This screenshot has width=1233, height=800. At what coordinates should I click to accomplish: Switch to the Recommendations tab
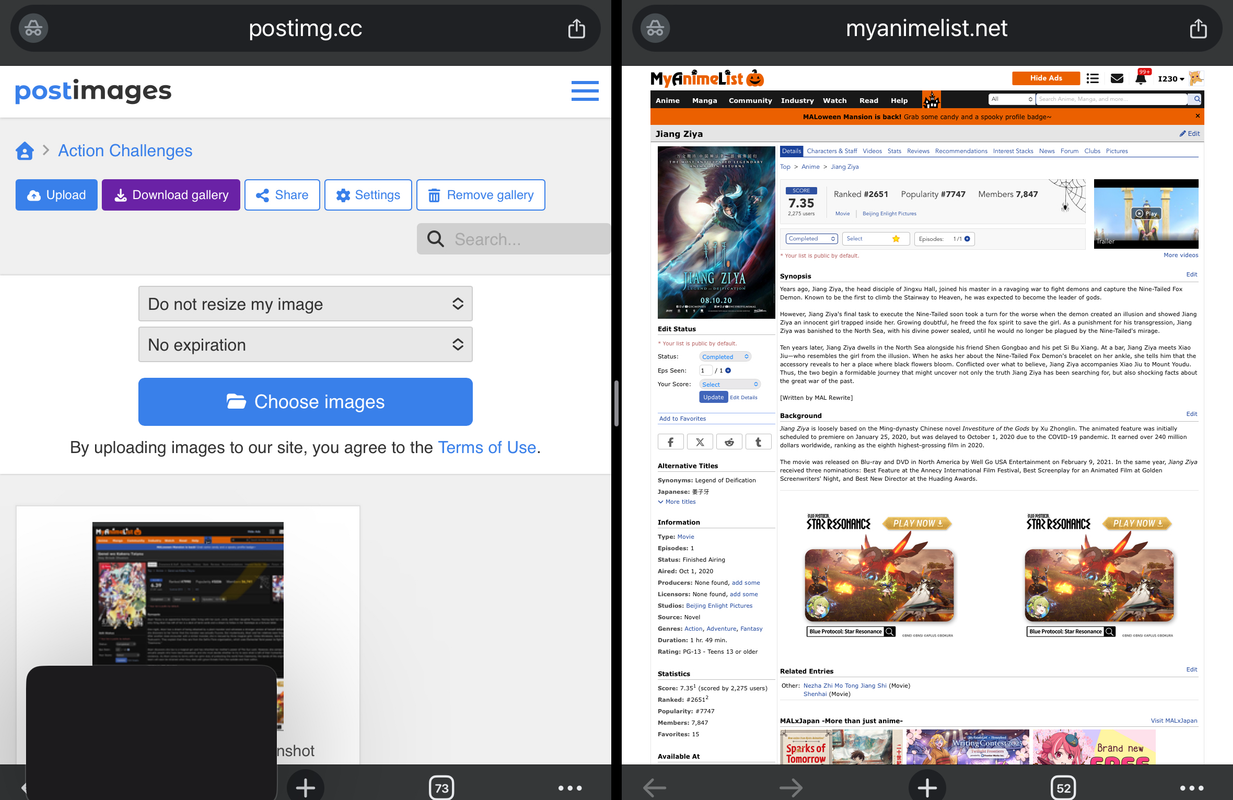click(961, 151)
